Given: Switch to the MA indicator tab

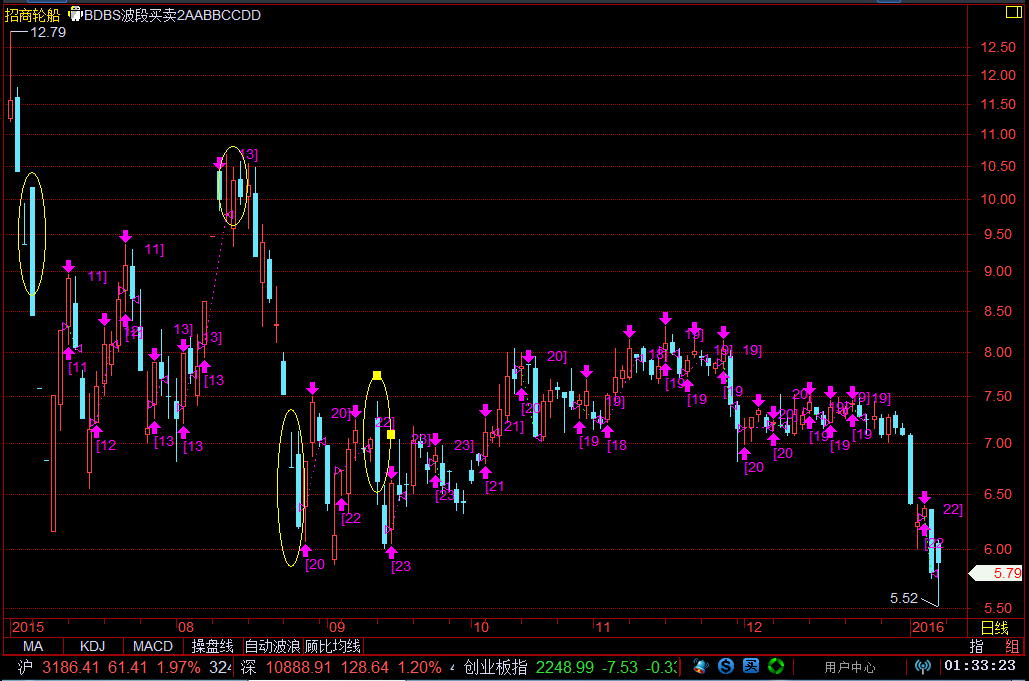Looking at the screenshot, I should coord(33,646).
